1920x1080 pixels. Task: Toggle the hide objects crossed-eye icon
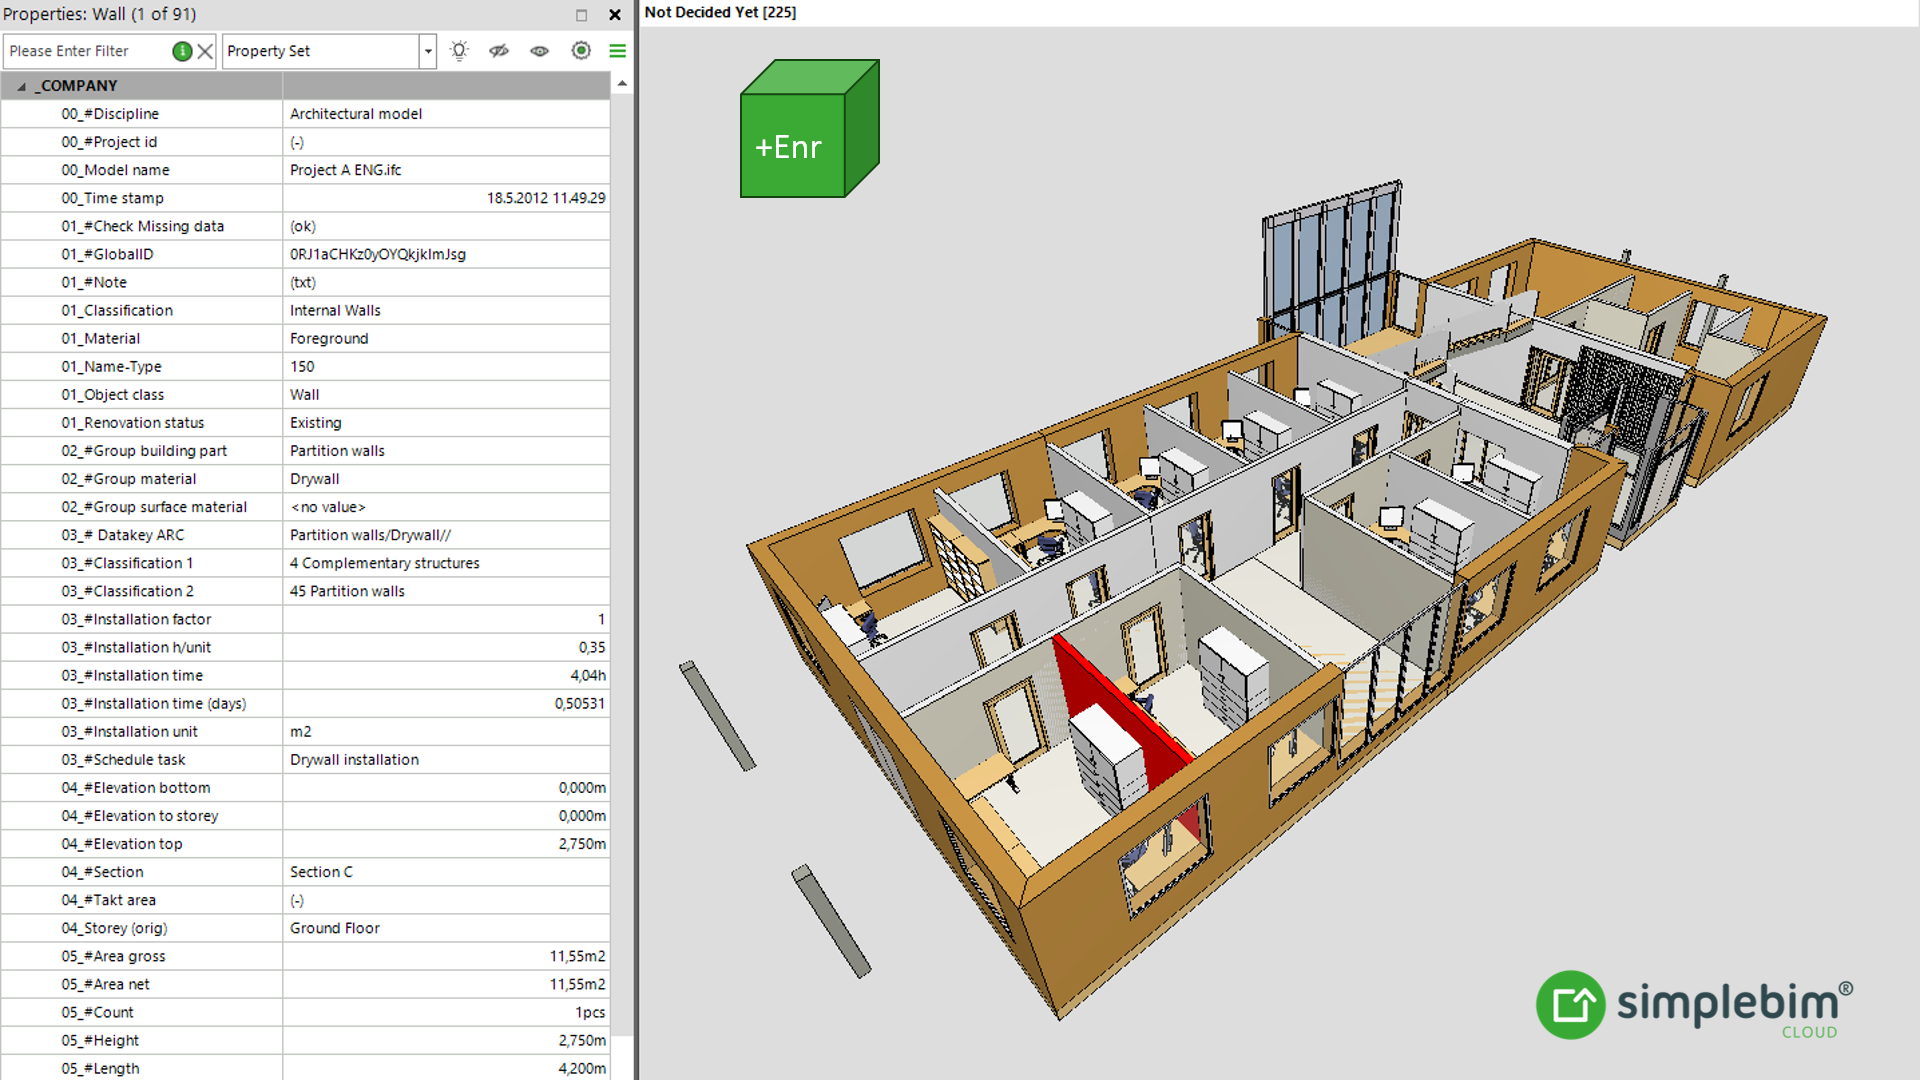click(x=499, y=51)
